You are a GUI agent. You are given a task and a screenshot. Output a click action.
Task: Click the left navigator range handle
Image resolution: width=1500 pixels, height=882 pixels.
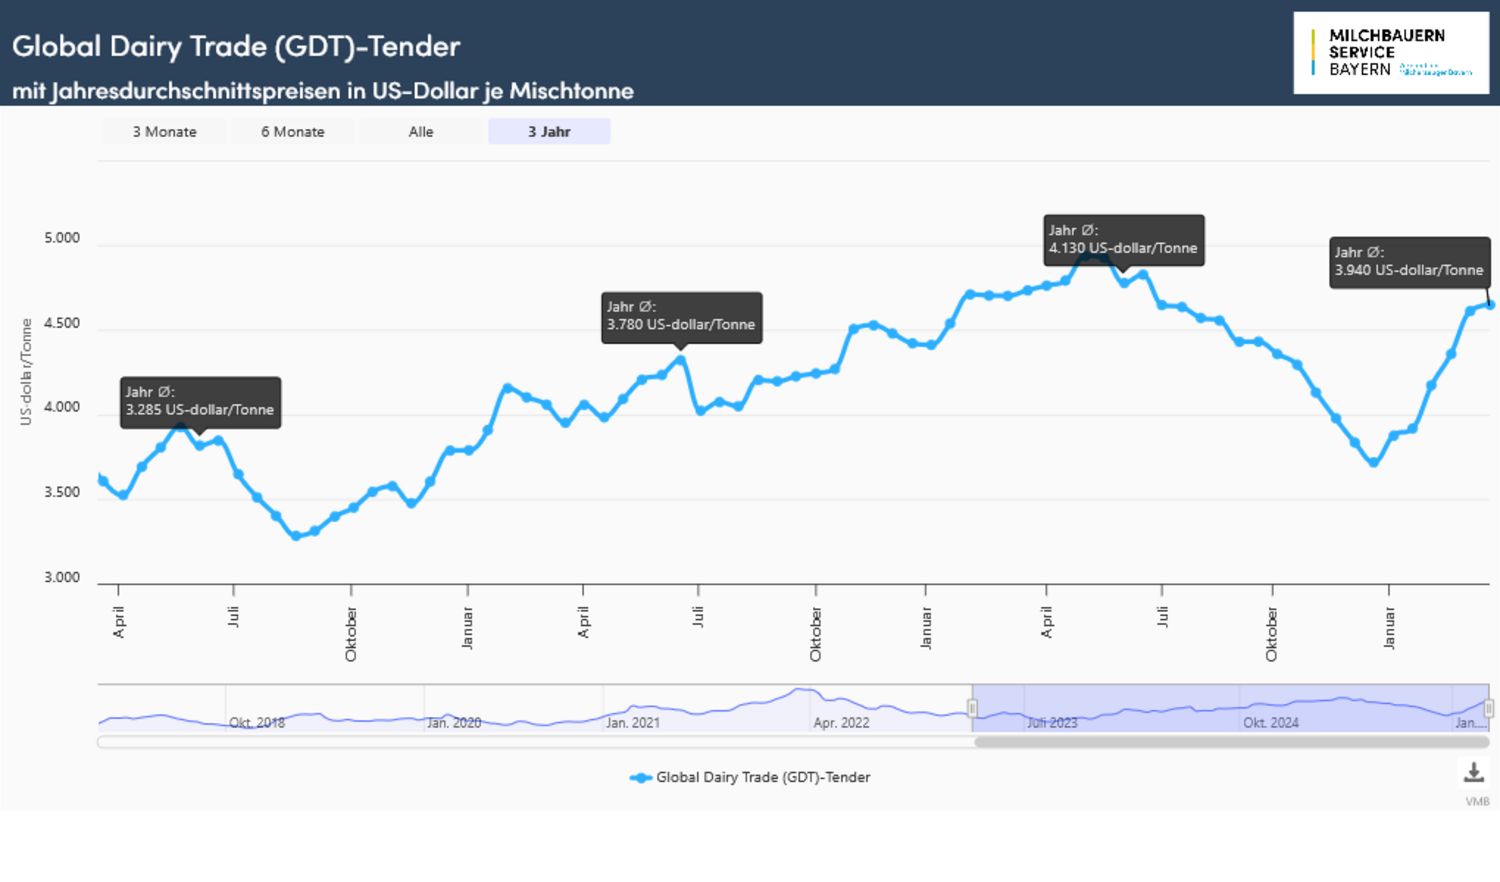coord(972,708)
